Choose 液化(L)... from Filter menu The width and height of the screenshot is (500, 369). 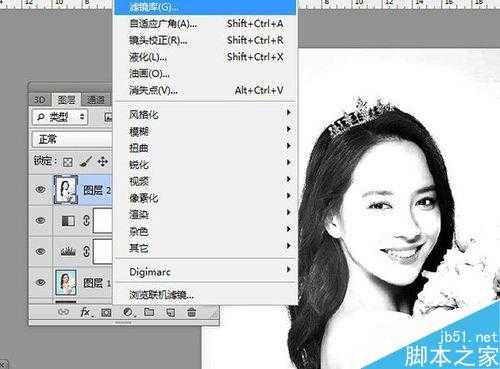click(205, 57)
